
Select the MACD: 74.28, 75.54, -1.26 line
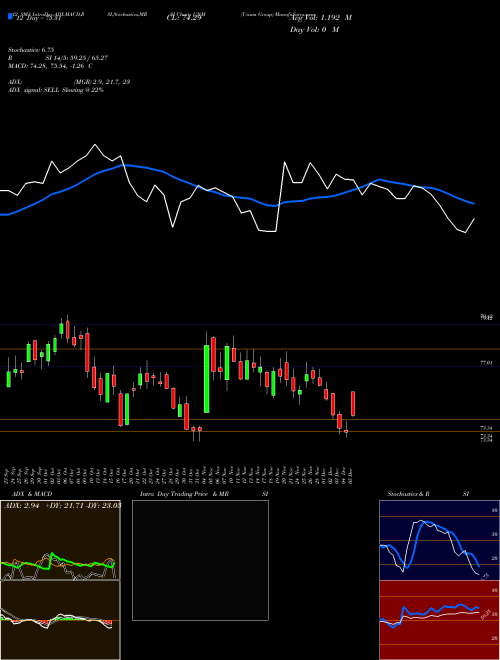(50, 66)
